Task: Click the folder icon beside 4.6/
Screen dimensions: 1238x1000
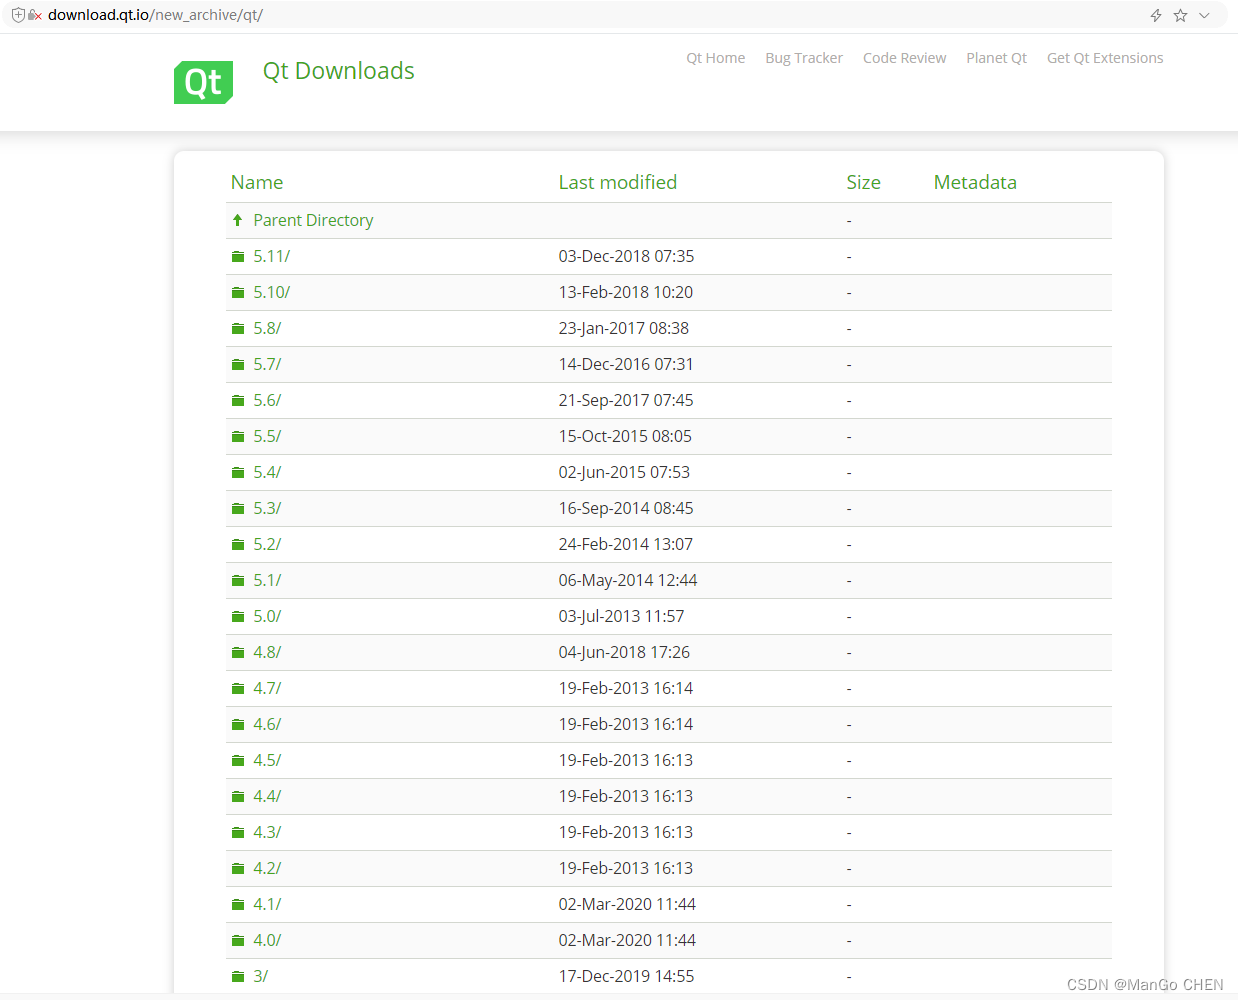Action: click(238, 725)
